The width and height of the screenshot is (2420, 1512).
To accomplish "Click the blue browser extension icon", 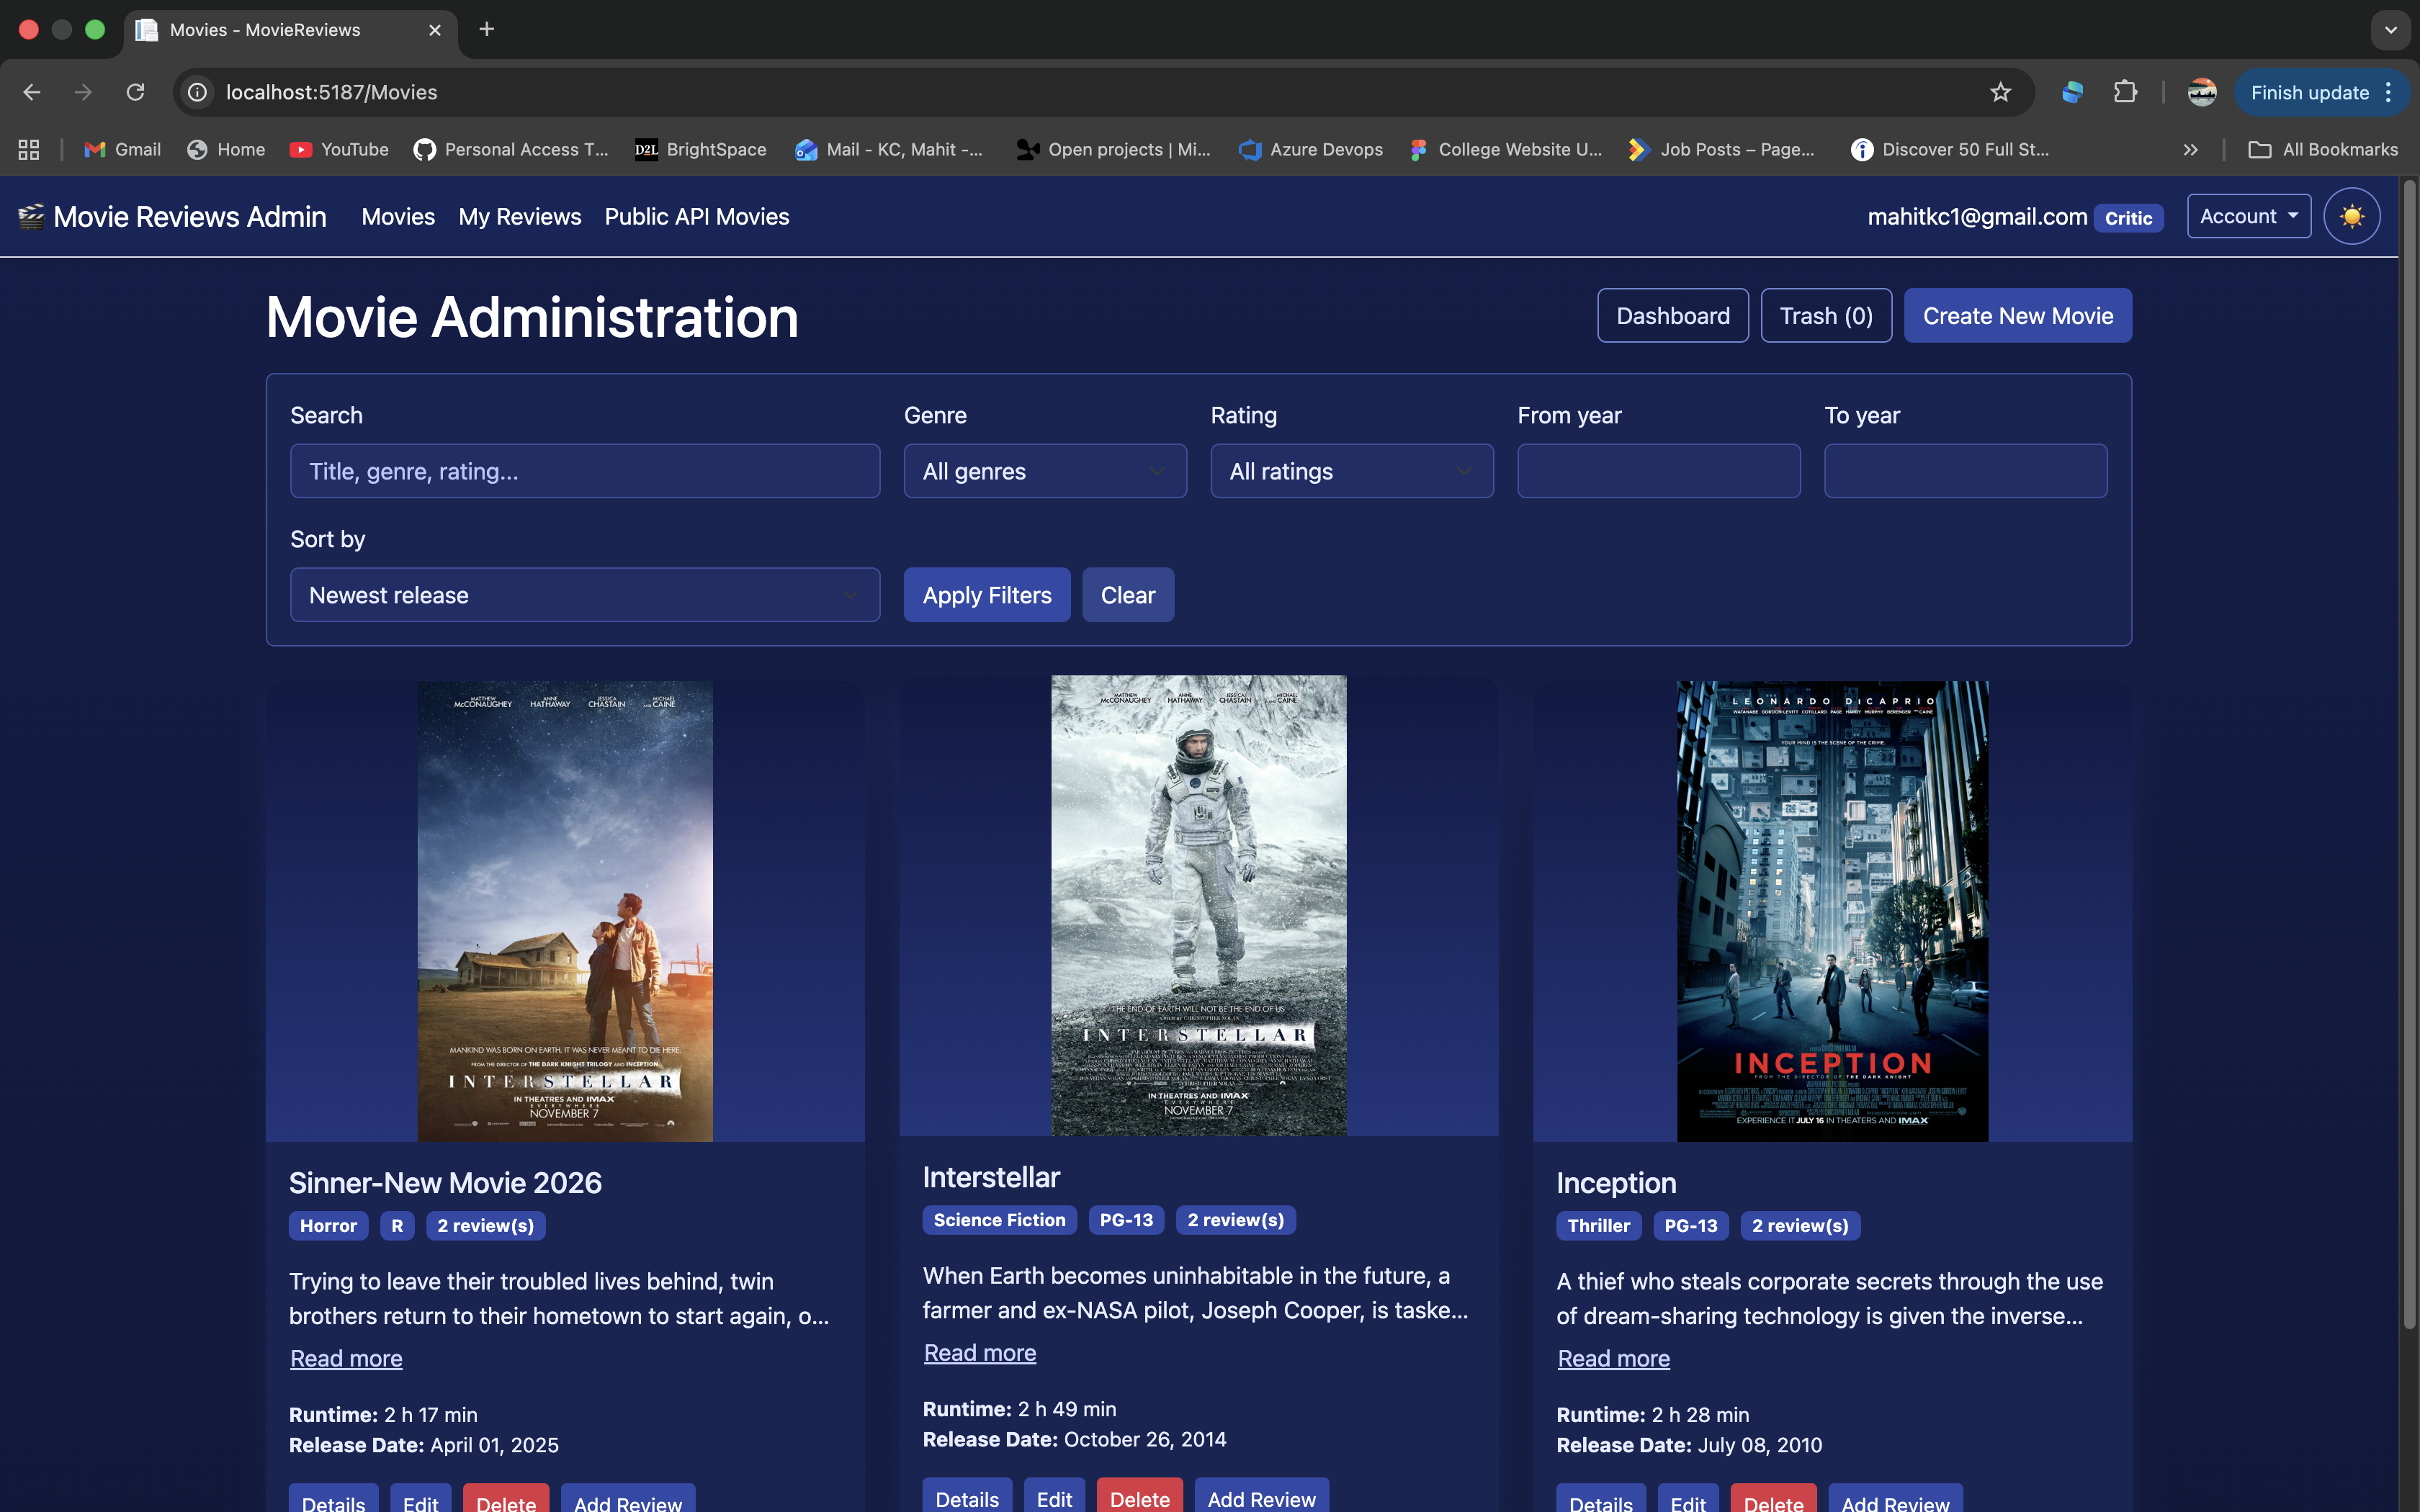I will (2073, 92).
